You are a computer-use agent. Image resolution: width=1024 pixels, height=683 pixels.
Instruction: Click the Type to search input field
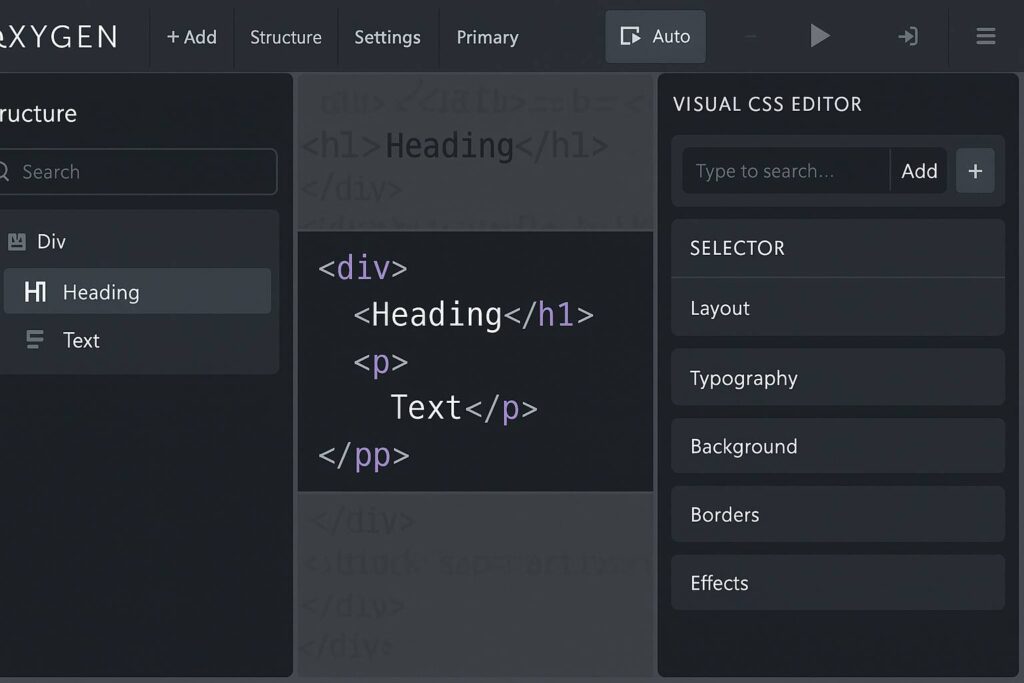coord(785,171)
